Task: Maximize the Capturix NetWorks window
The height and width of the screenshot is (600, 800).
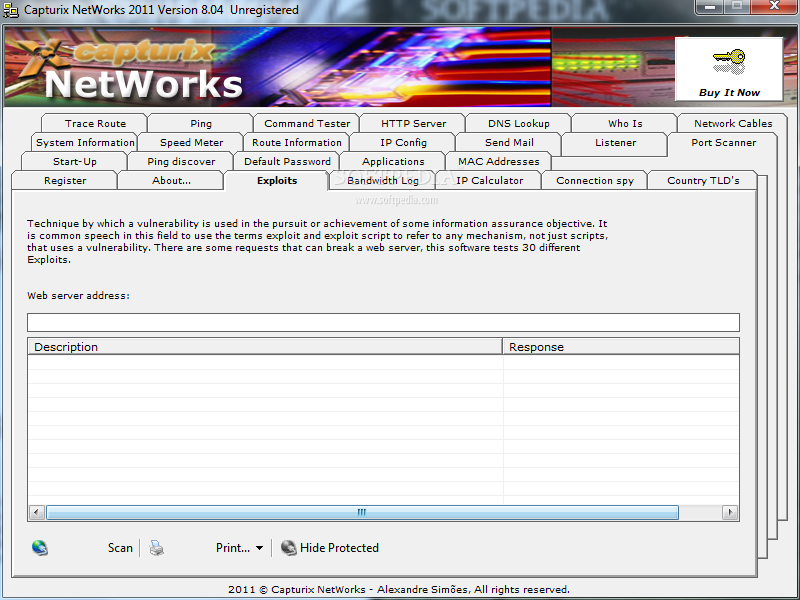Action: click(737, 7)
